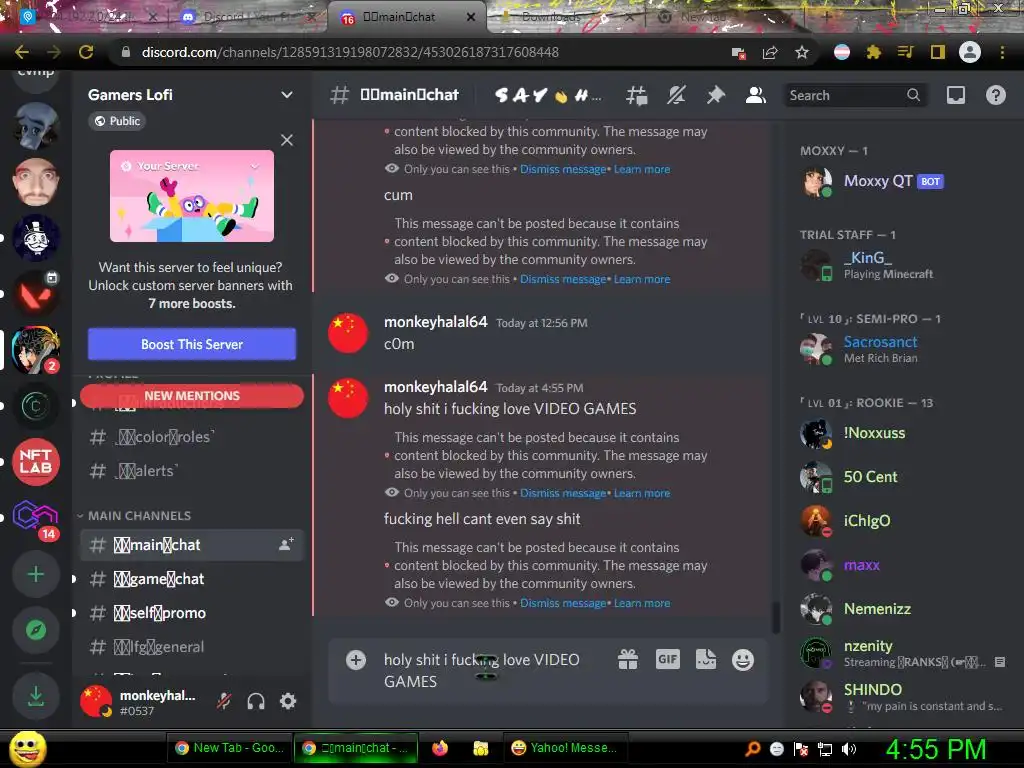Open browser extensions puzzle icon
The height and width of the screenshot is (768, 1024).
click(873, 52)
